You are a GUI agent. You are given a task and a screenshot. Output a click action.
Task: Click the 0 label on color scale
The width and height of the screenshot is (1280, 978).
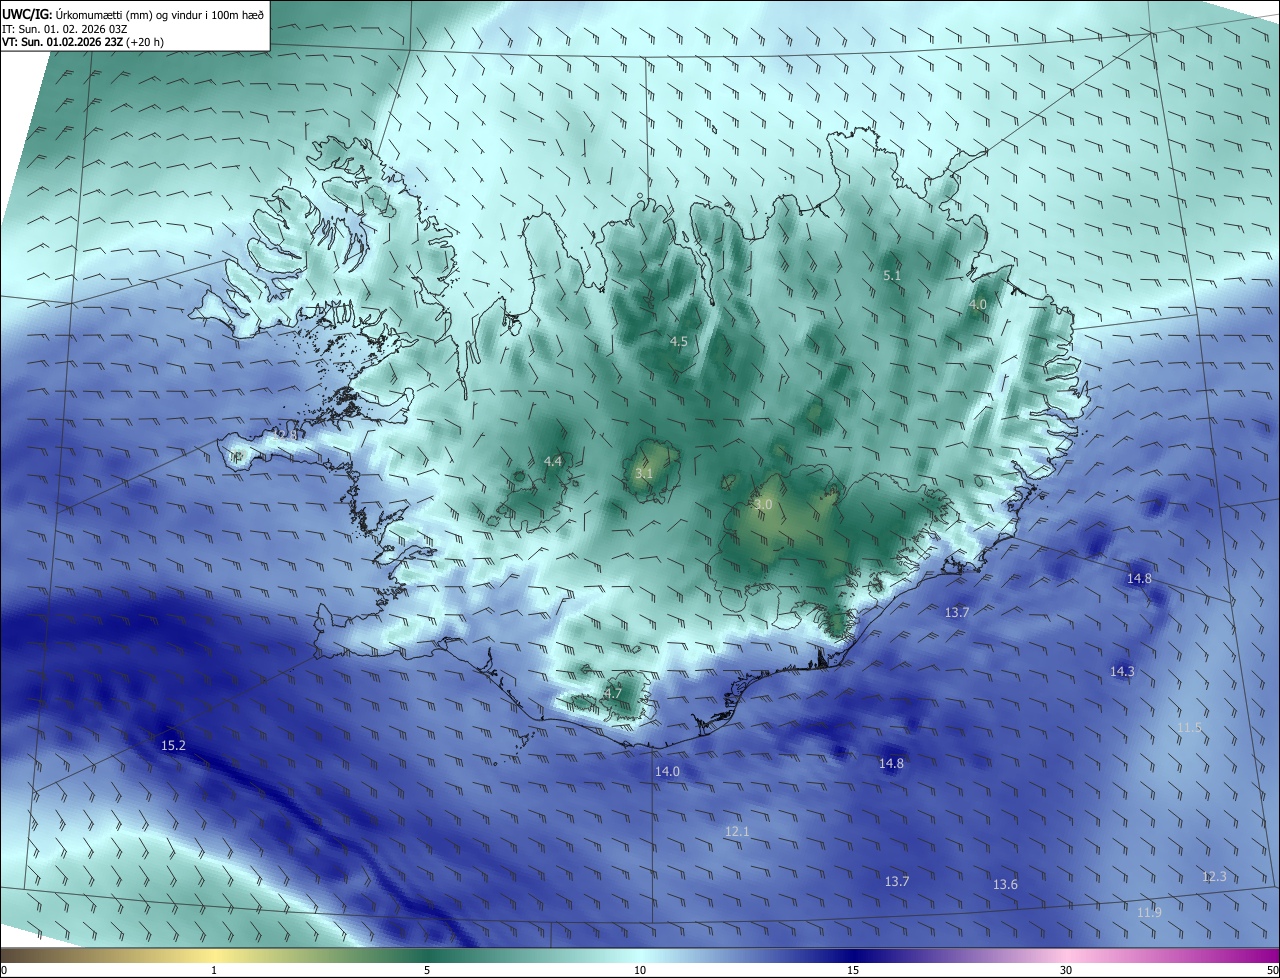(4, 970)
